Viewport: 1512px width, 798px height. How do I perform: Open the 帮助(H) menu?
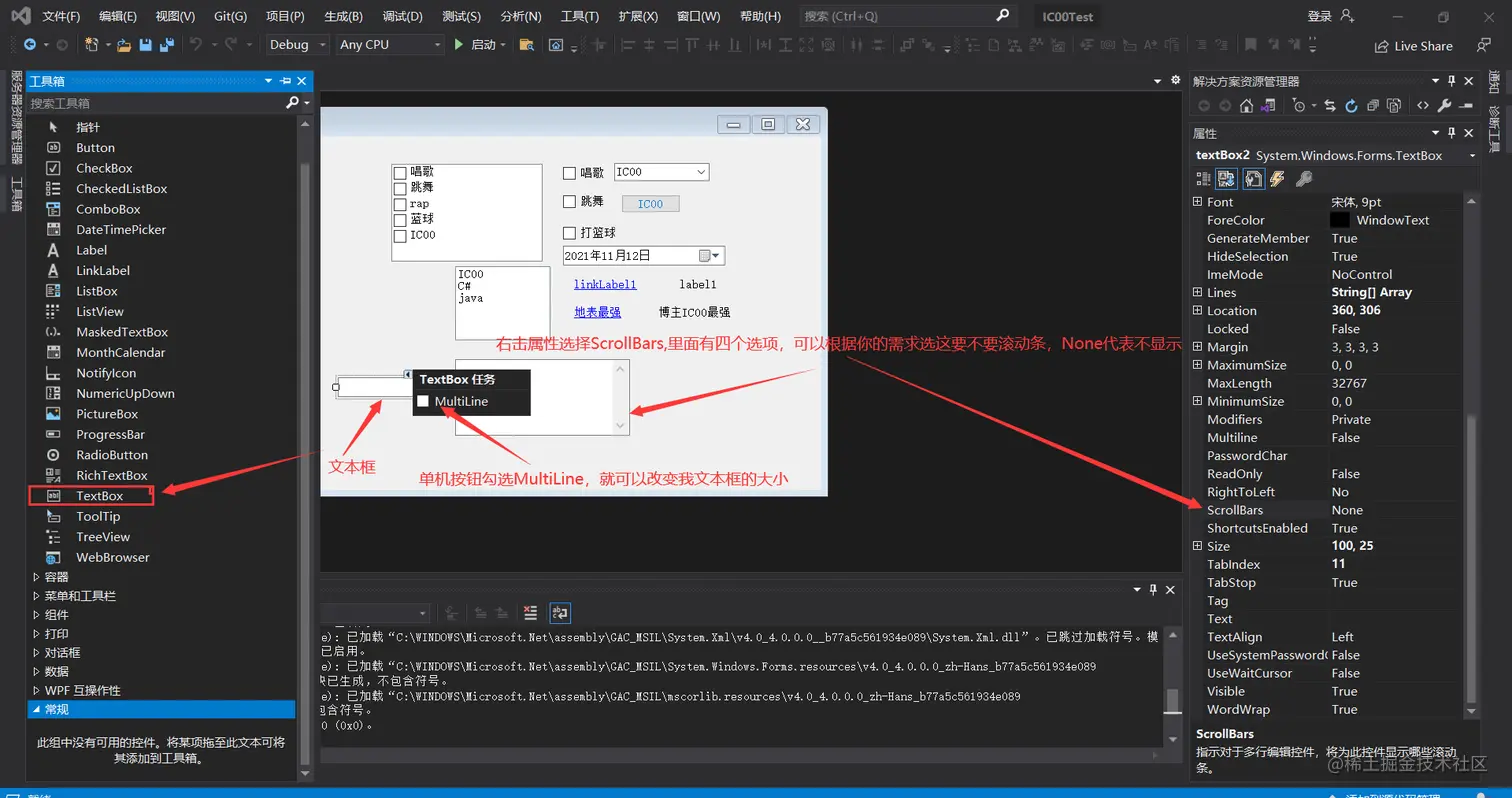point(760,16)
